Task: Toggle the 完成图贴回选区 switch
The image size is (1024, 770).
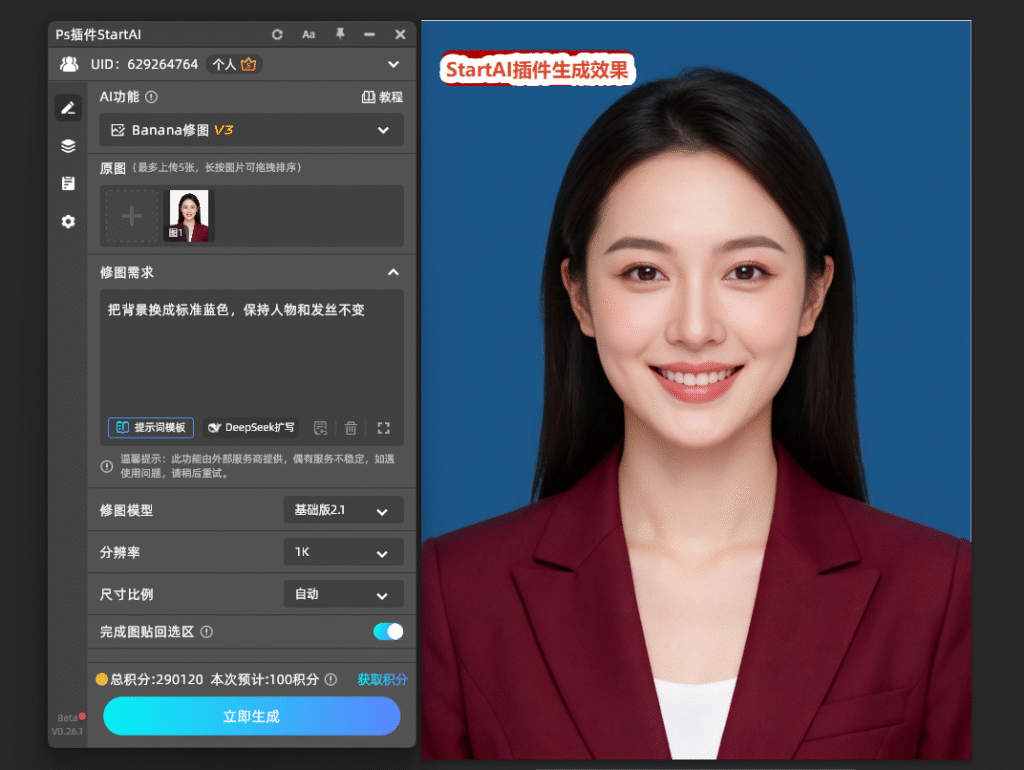Action: (388, 632)
